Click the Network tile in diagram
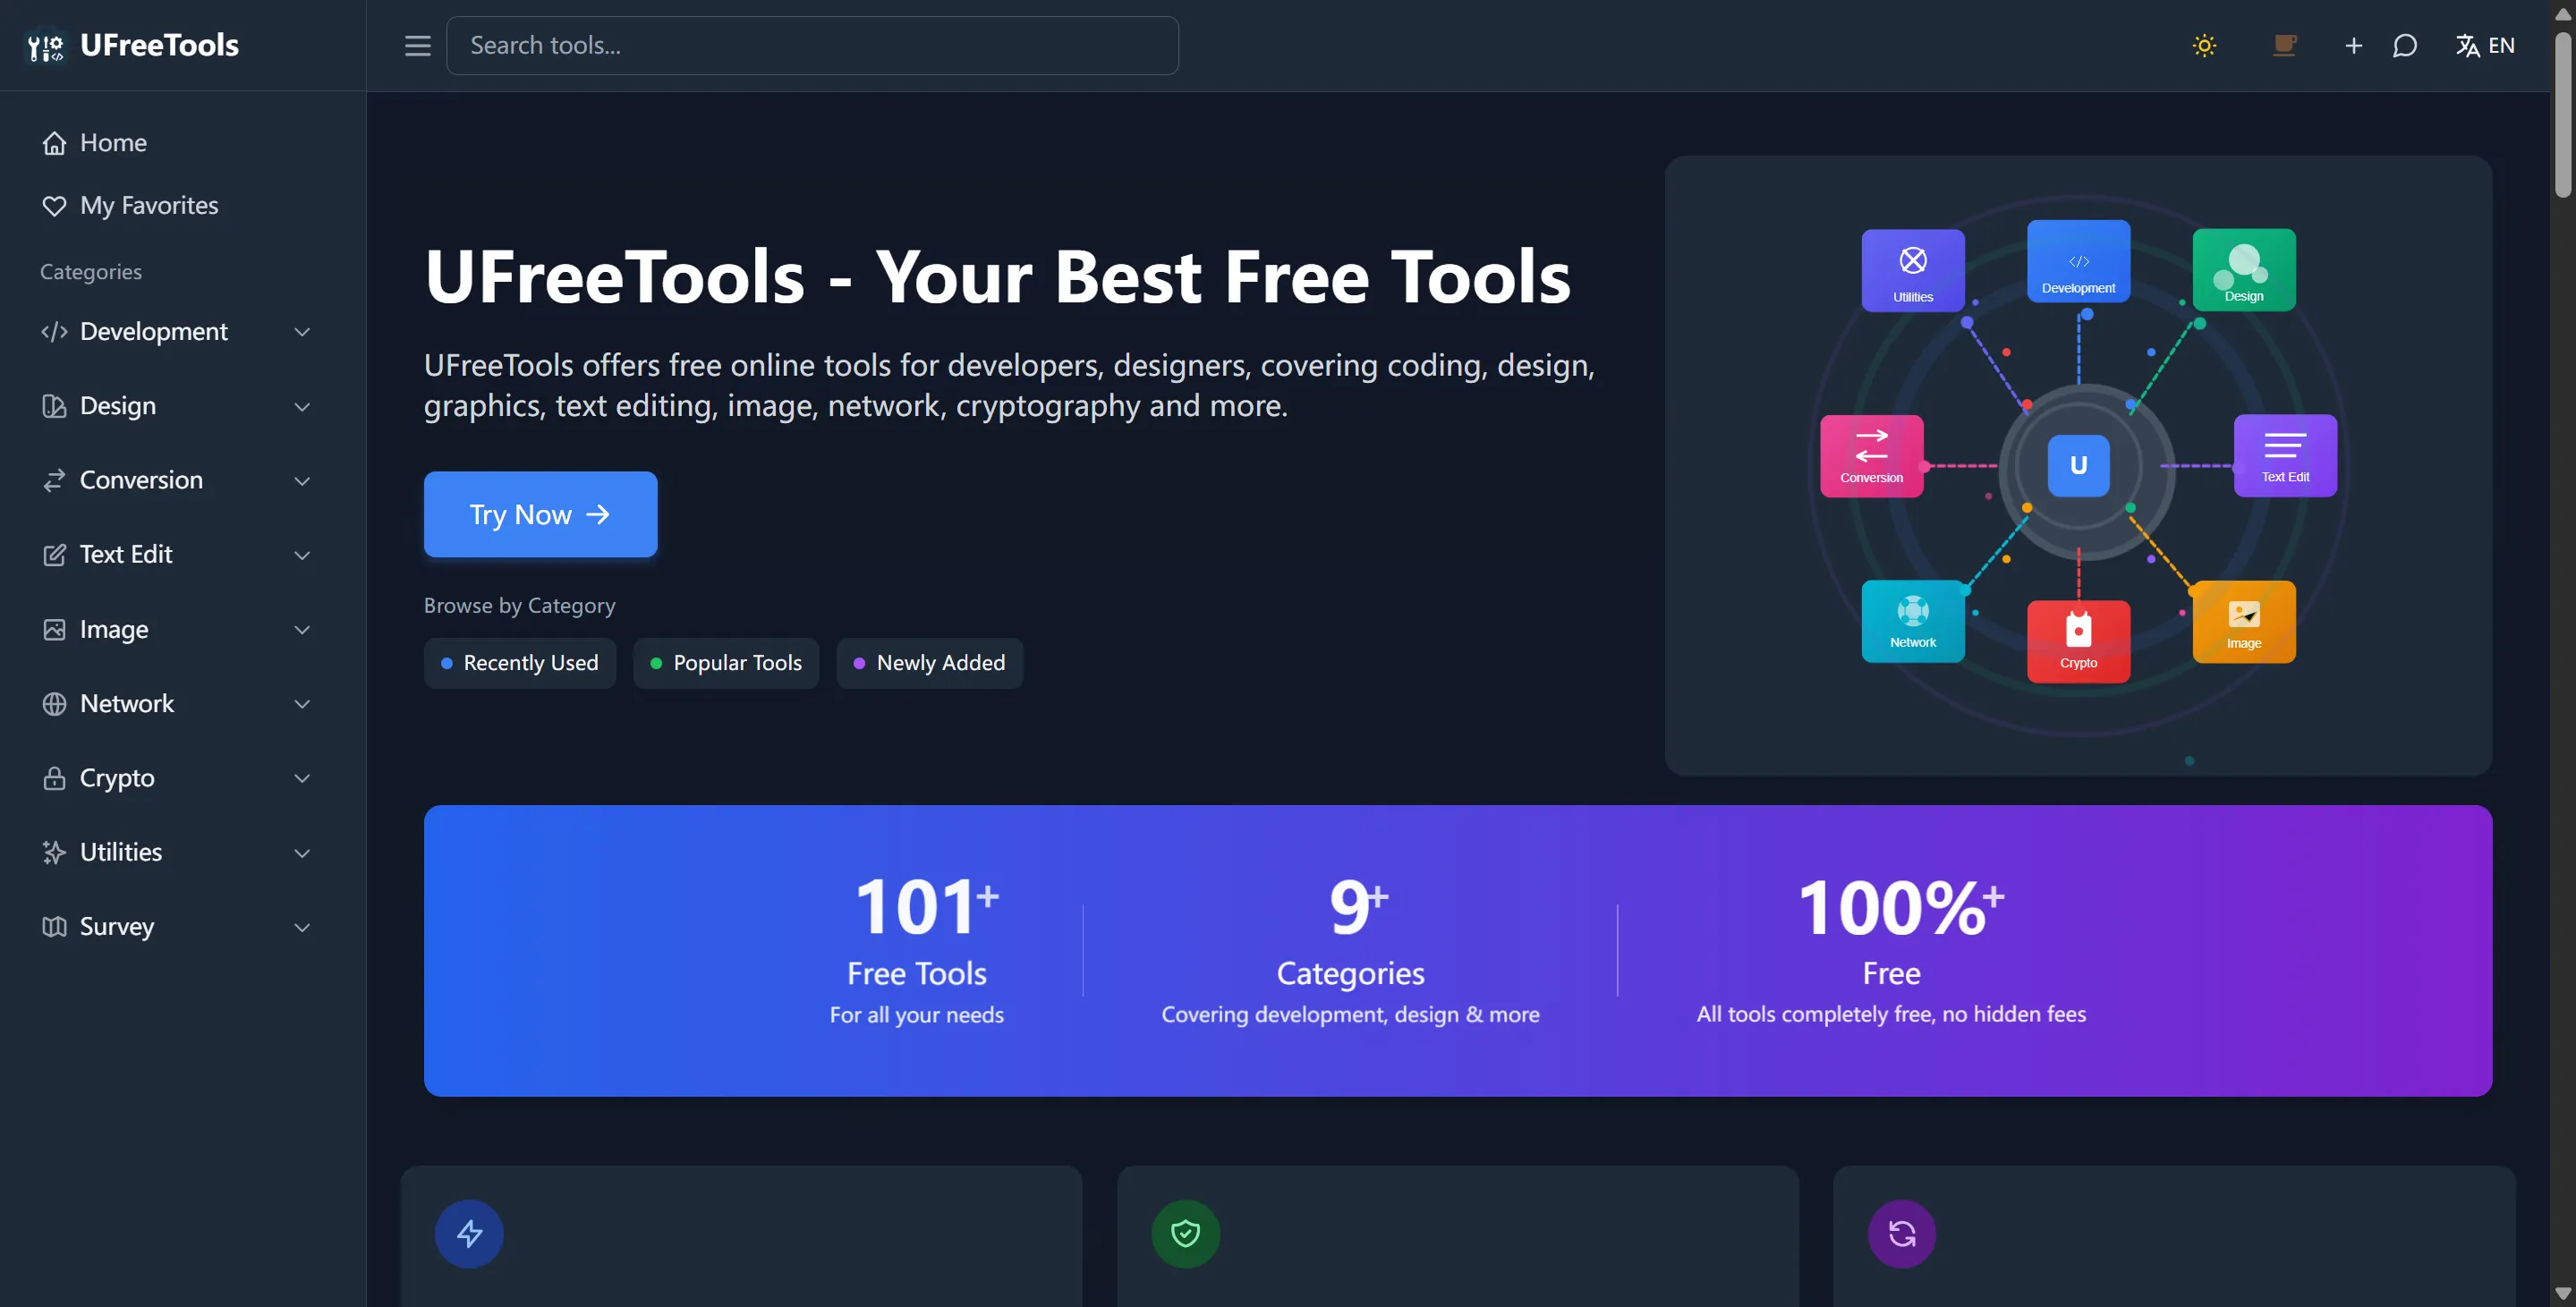 [1912, 621]
